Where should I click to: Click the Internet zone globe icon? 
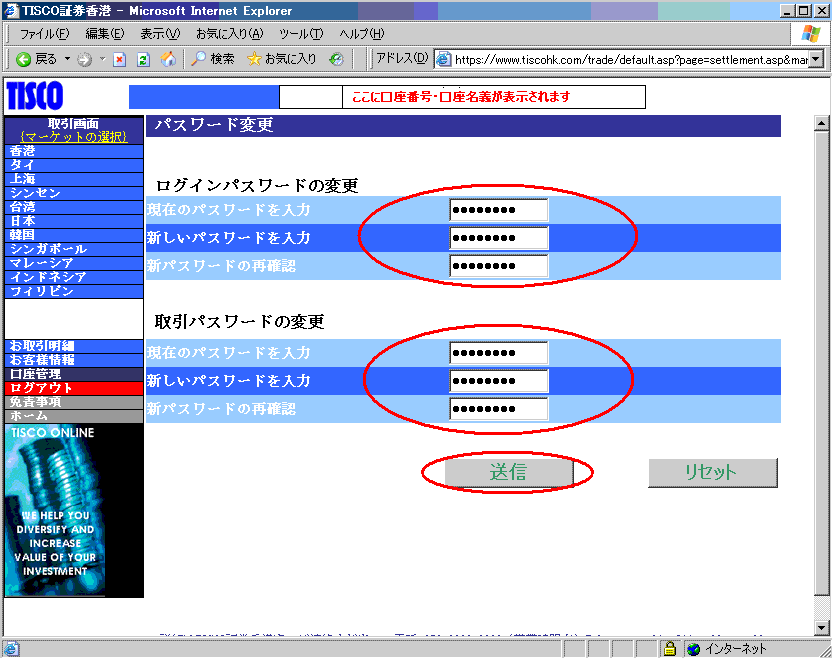694,648
